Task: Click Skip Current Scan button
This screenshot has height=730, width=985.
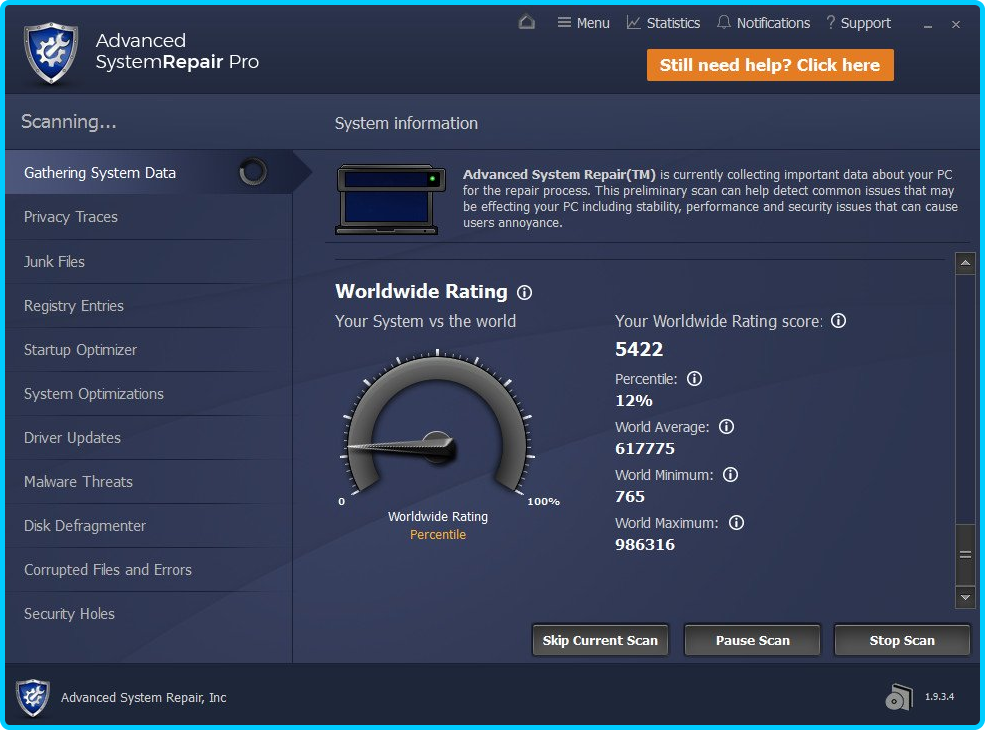Action: (x=600, y=640)
